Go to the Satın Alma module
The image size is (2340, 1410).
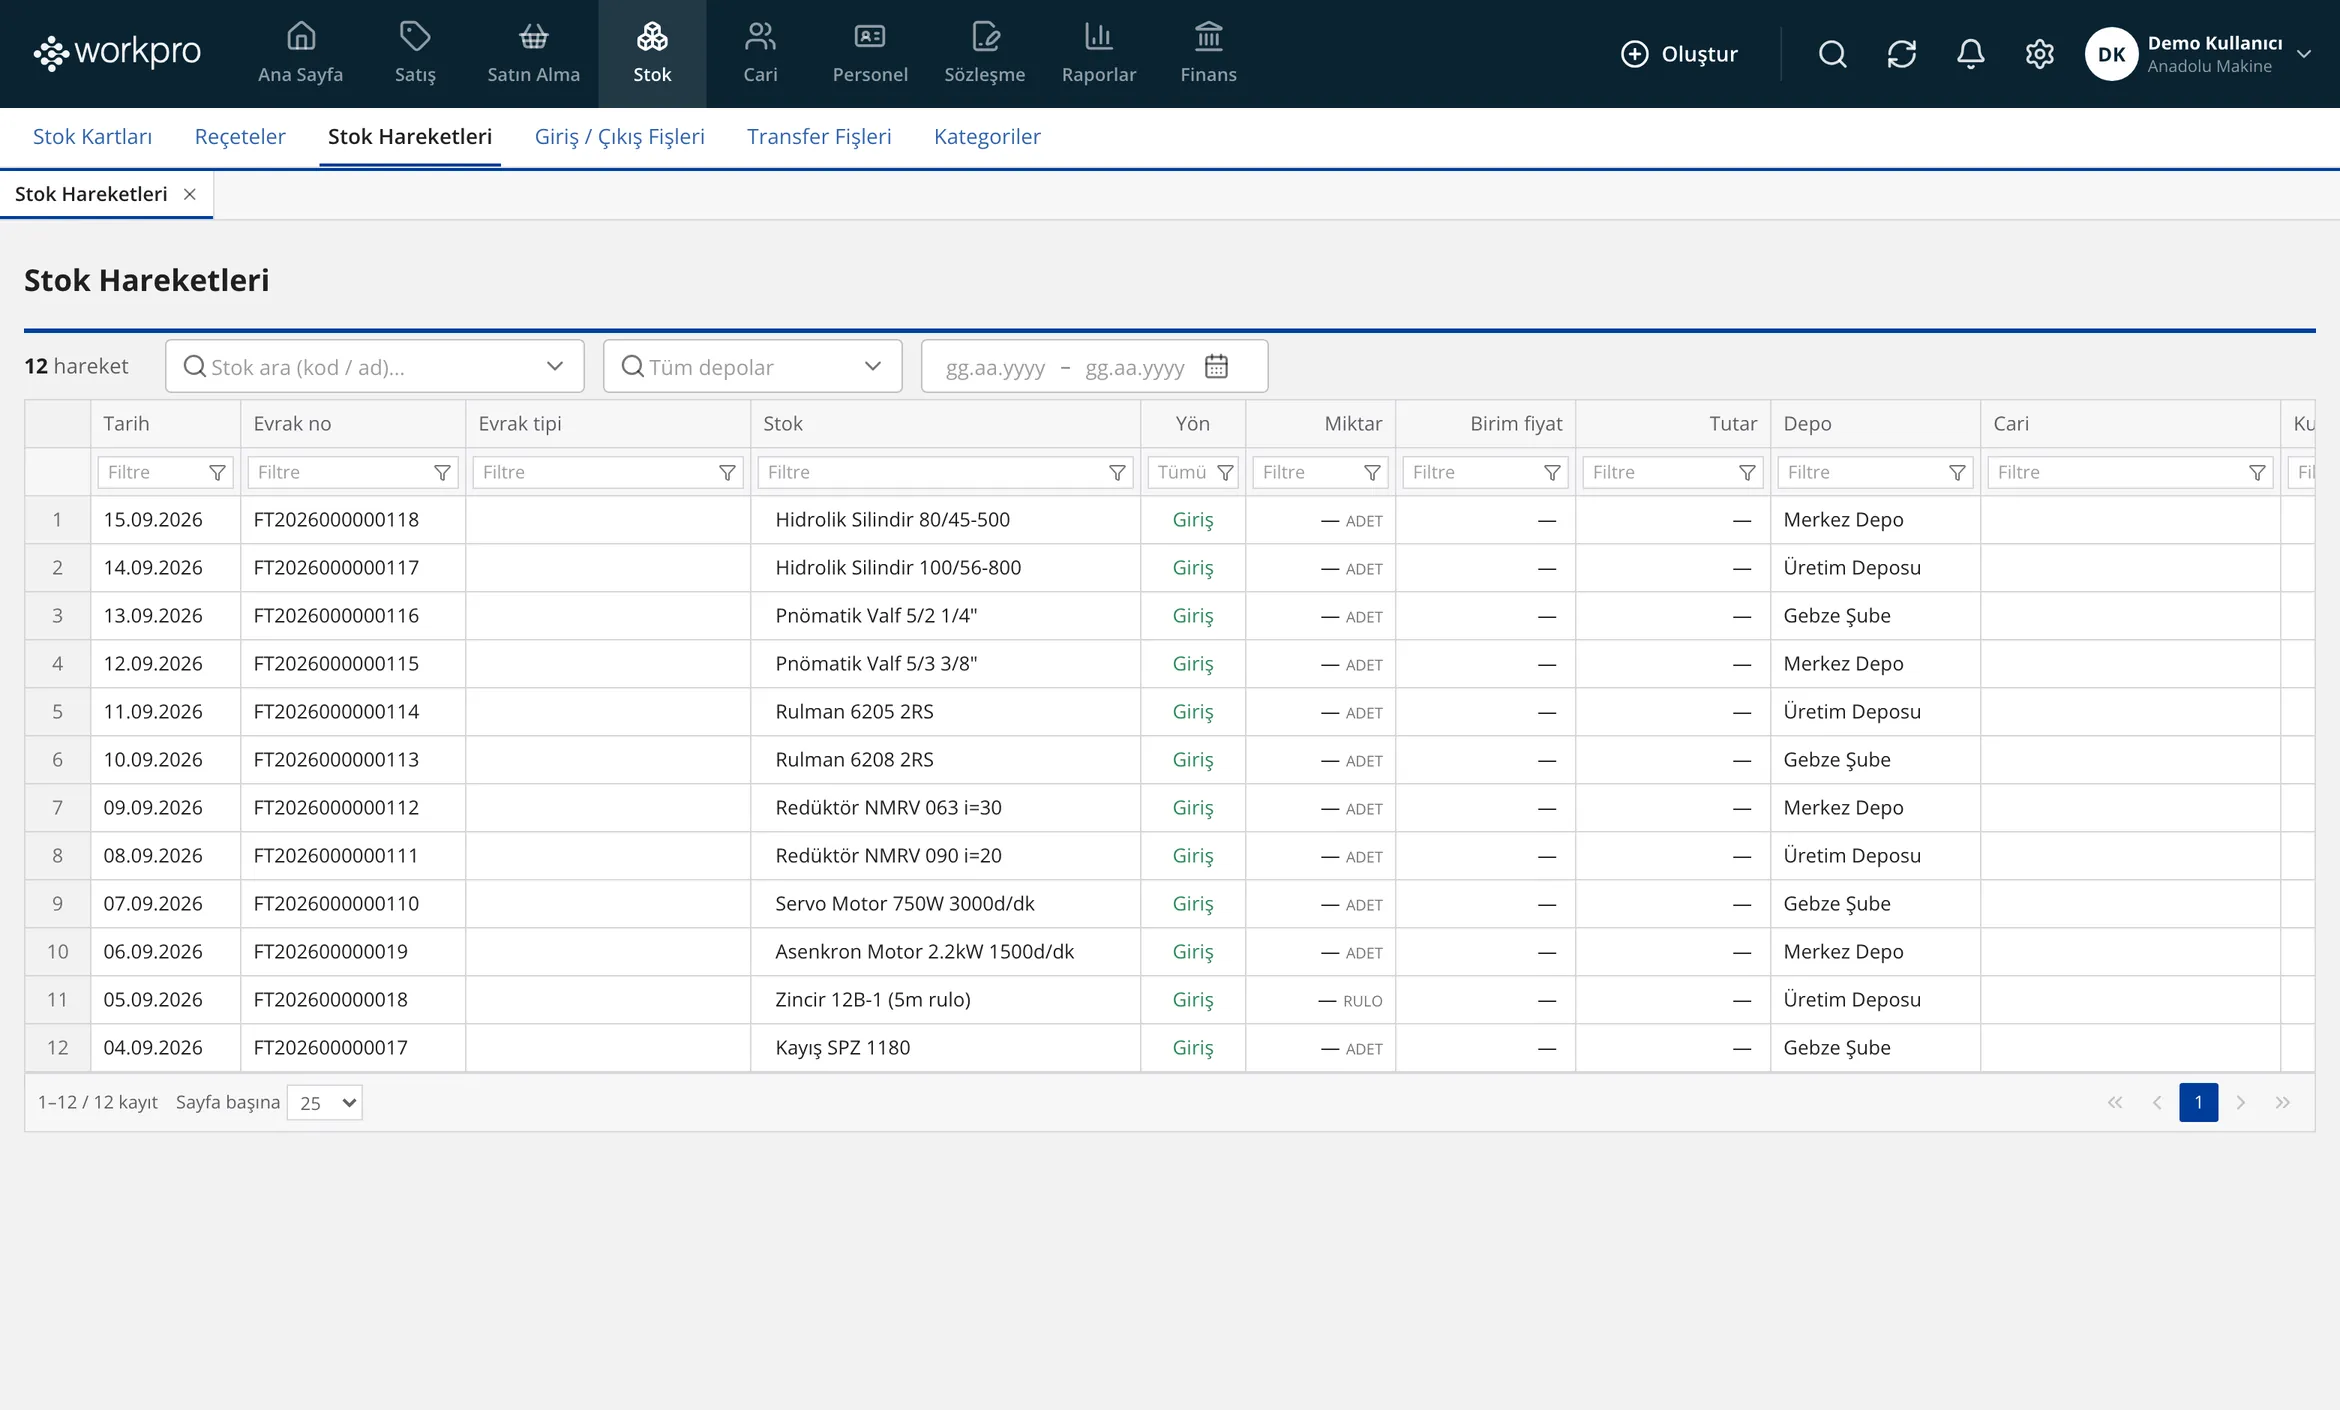click(x=533, y=54)
